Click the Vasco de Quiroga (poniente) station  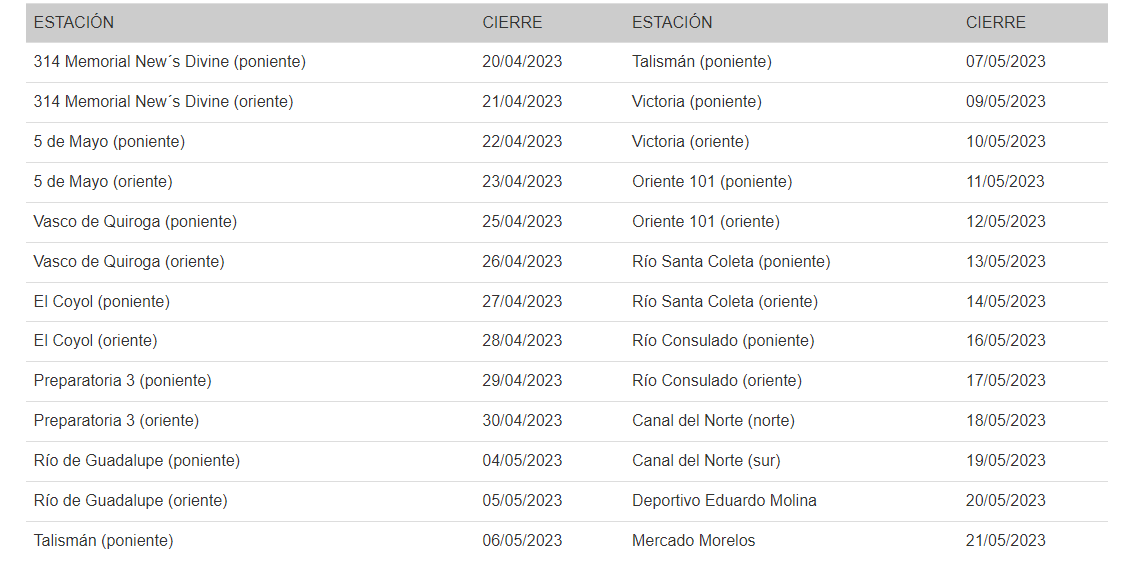tap(135, 222)
